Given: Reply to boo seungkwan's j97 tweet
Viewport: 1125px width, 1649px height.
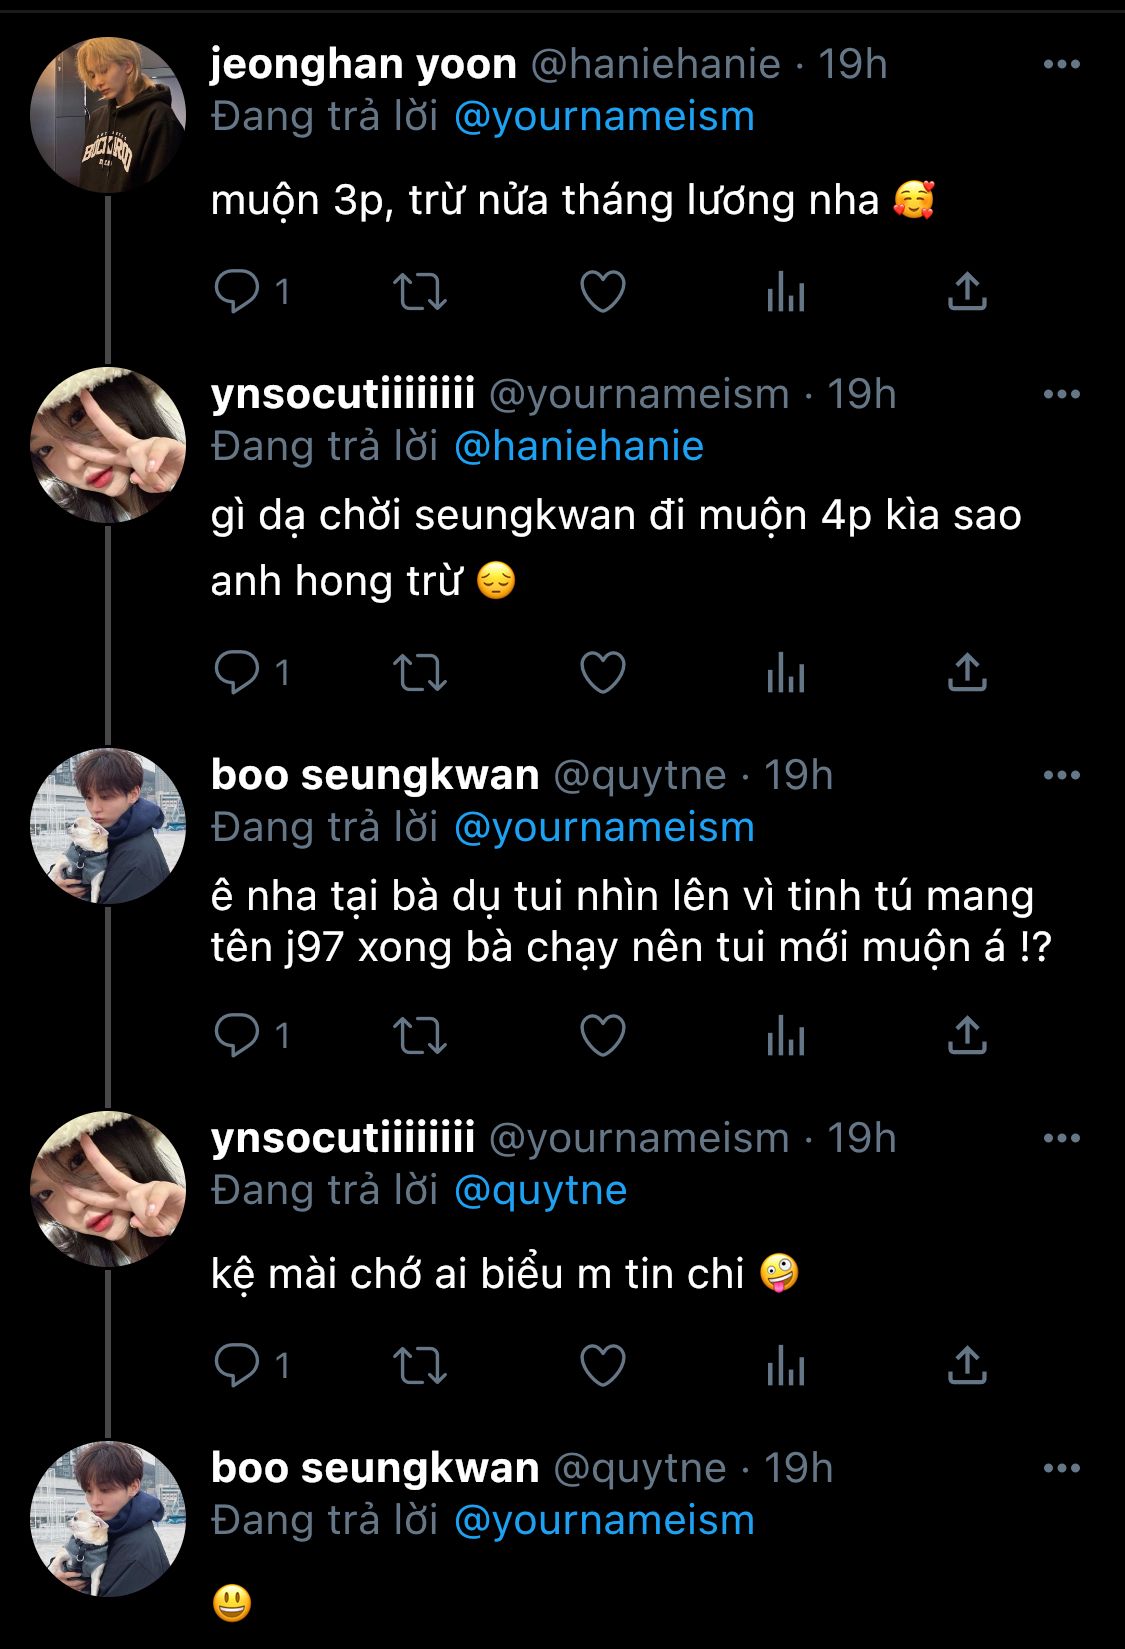Looking at the screenshot, I should [x=238, y=1035].
